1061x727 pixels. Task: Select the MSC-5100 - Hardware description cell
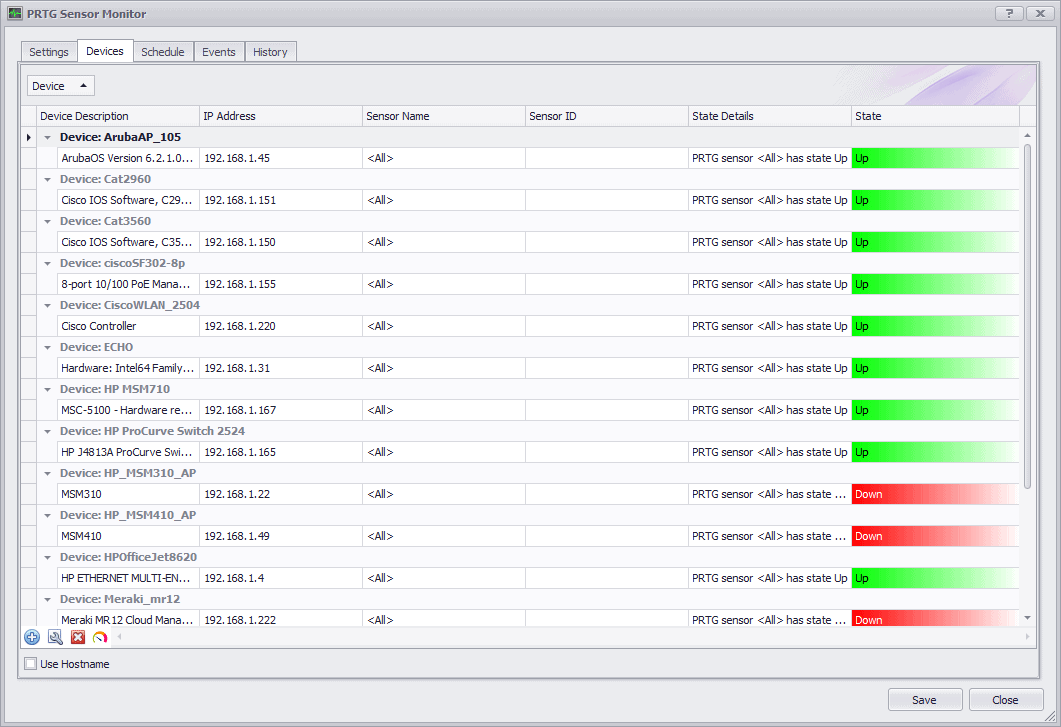click(x=128, y=410)
